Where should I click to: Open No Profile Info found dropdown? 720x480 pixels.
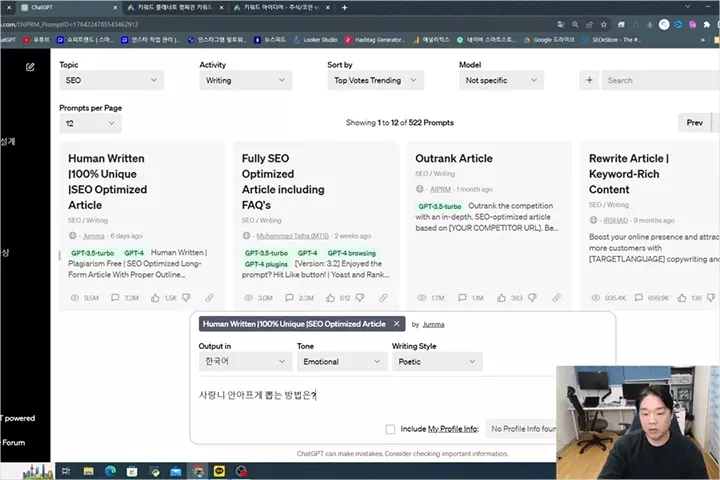click(521, 429)
